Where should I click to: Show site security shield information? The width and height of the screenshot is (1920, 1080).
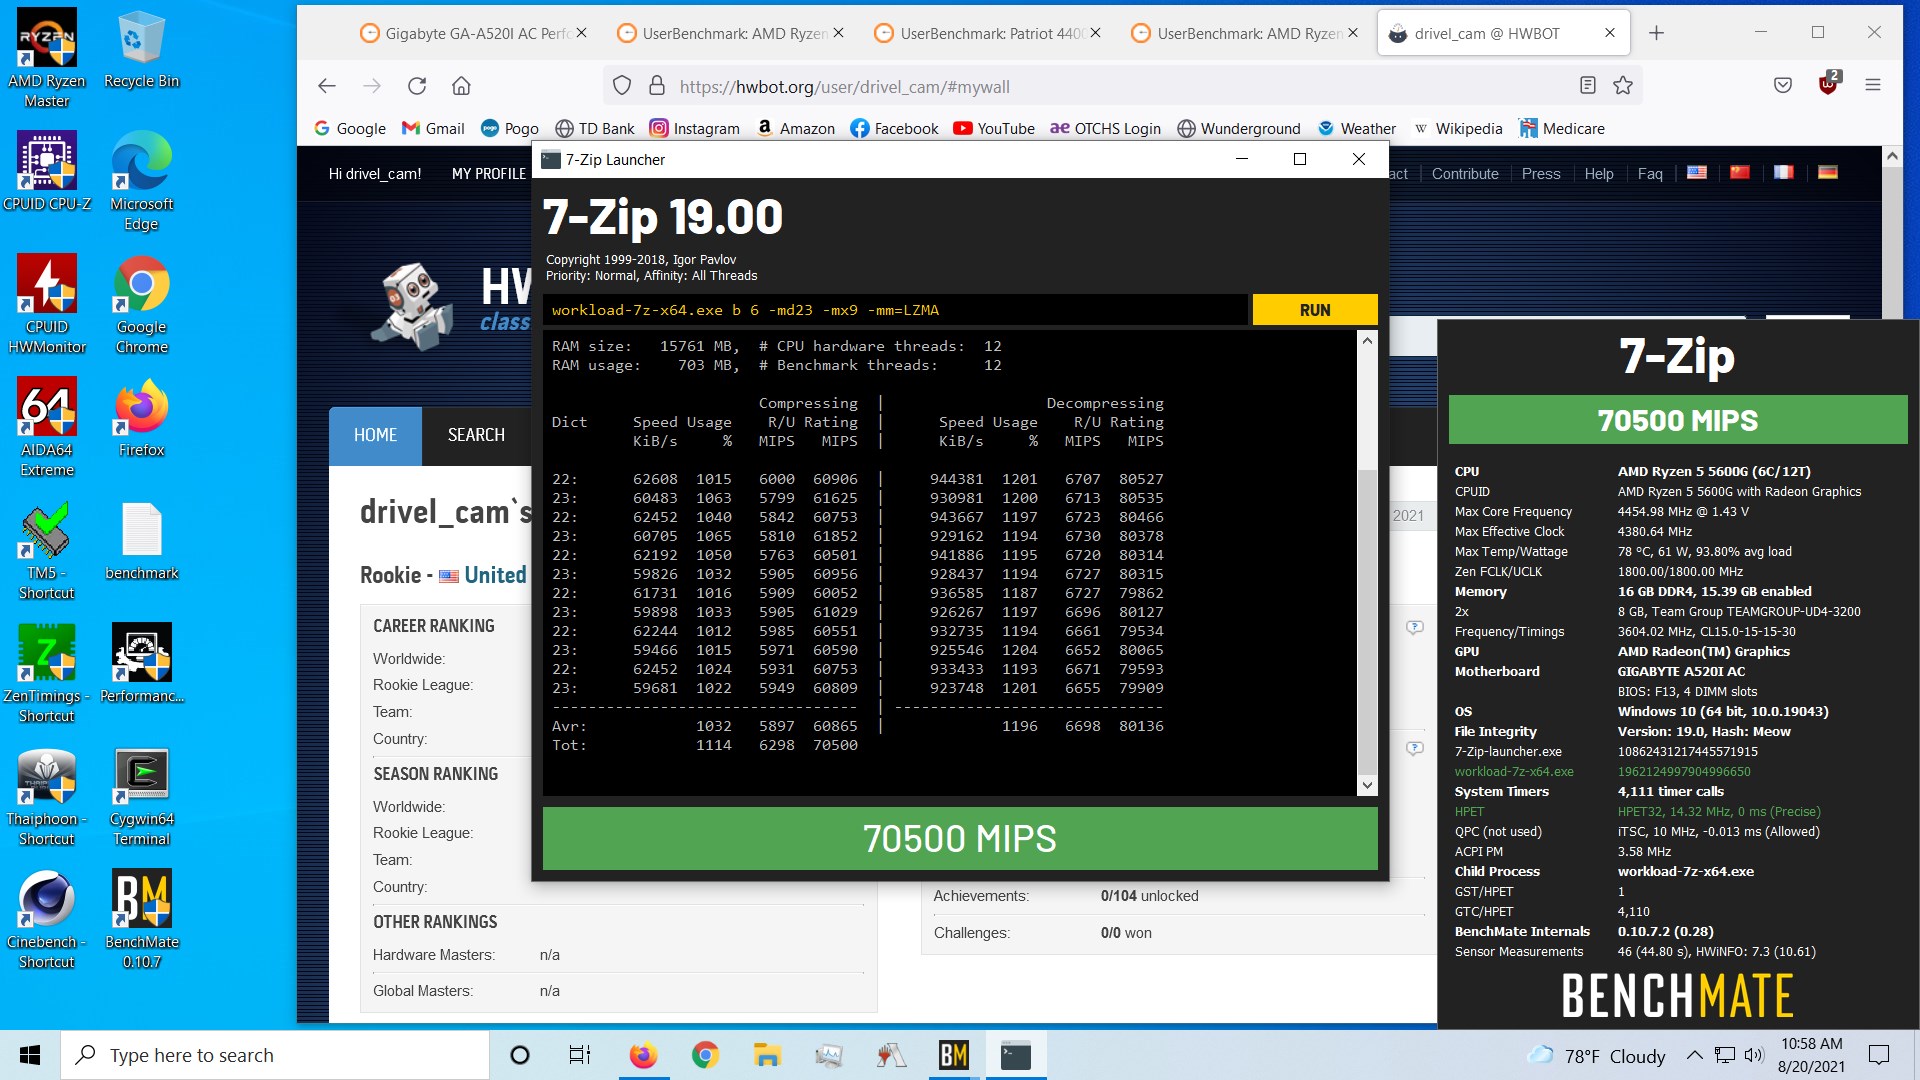coord(622,86)
